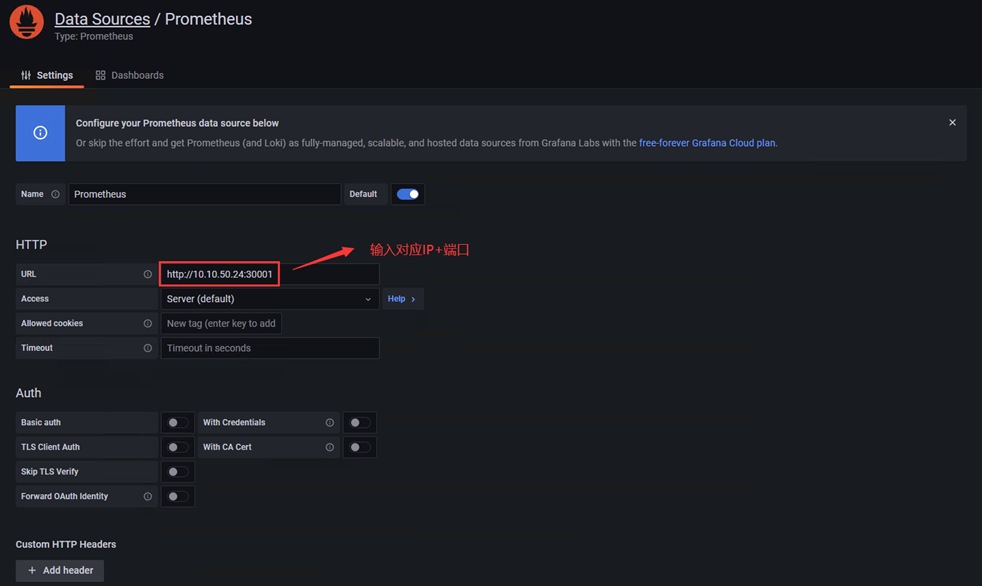This screenshot has width=982, height=586.
Task: Enable the Skip TLS Verify toggle
Action: point(177,471)
